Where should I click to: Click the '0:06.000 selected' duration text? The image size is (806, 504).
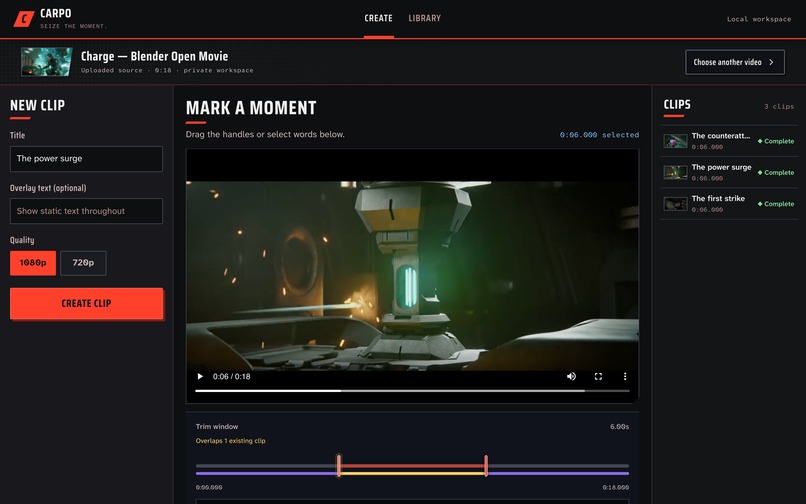(599, 135)
